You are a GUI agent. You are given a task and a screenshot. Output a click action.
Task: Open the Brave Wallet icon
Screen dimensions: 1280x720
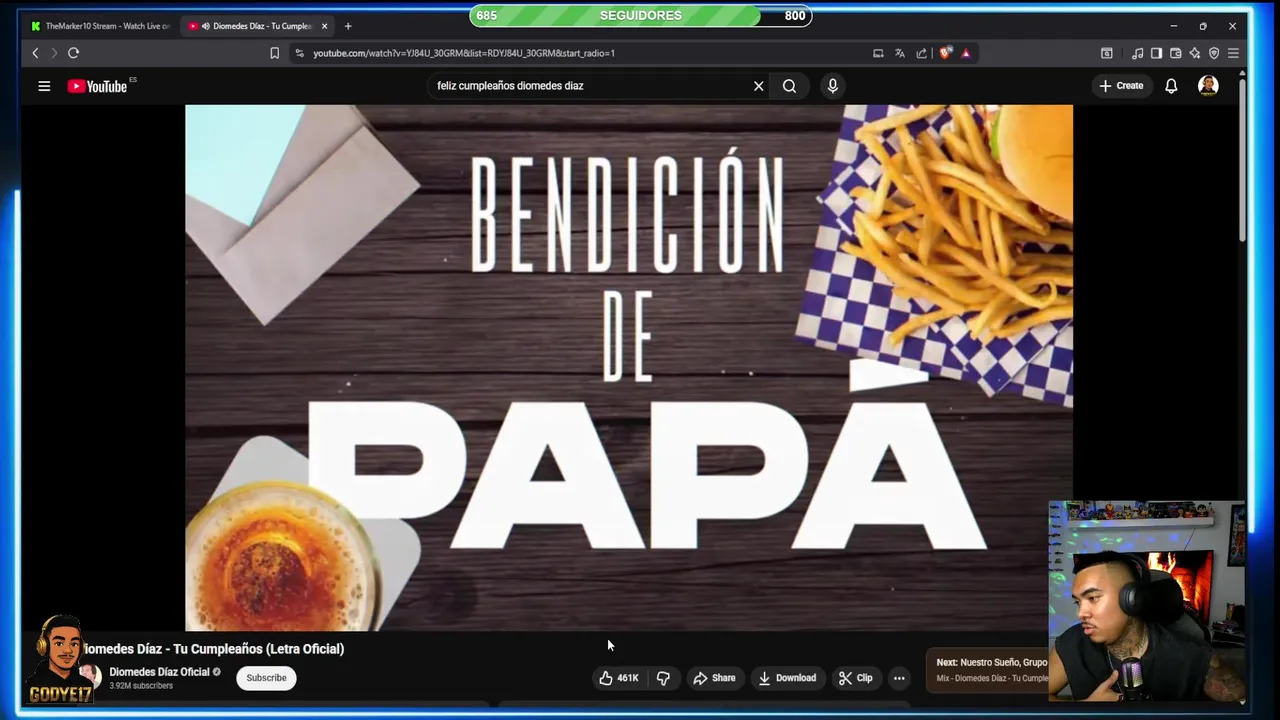(x=1175, y=53)
